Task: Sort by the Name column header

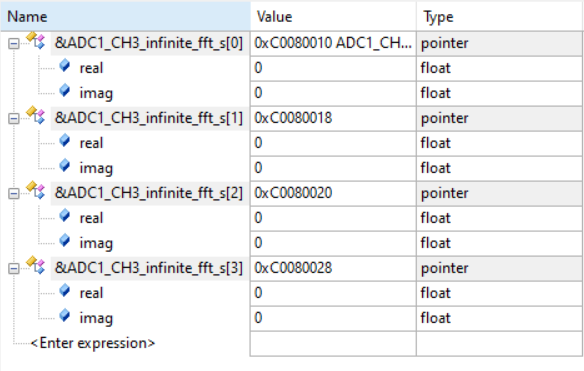Action: tap(126, 17)
